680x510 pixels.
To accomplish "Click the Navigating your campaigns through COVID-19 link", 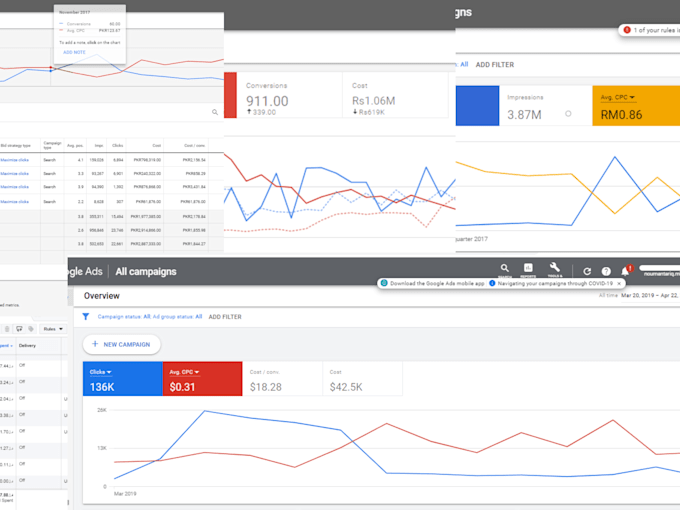I will click(x=555, y=283).
